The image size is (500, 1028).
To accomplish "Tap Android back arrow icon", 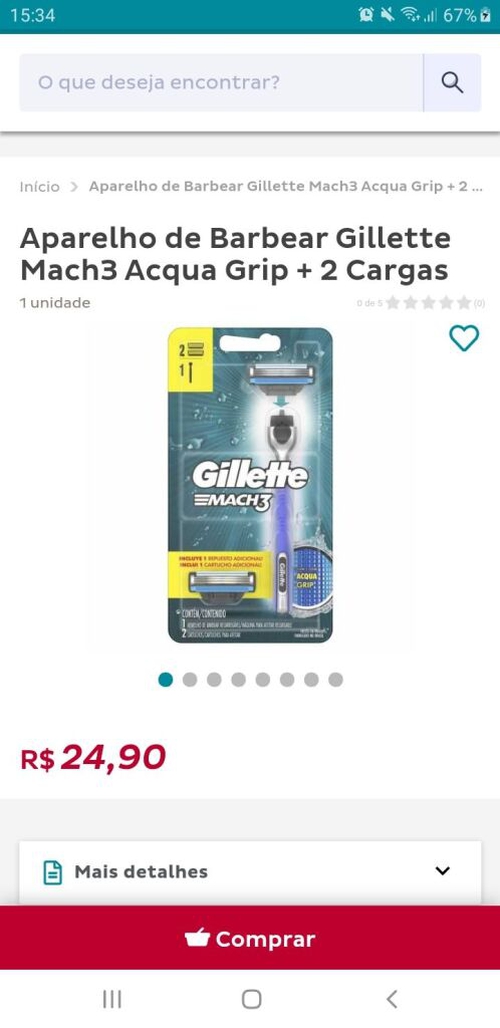I will pyautogui.click(x=391, y=998).
